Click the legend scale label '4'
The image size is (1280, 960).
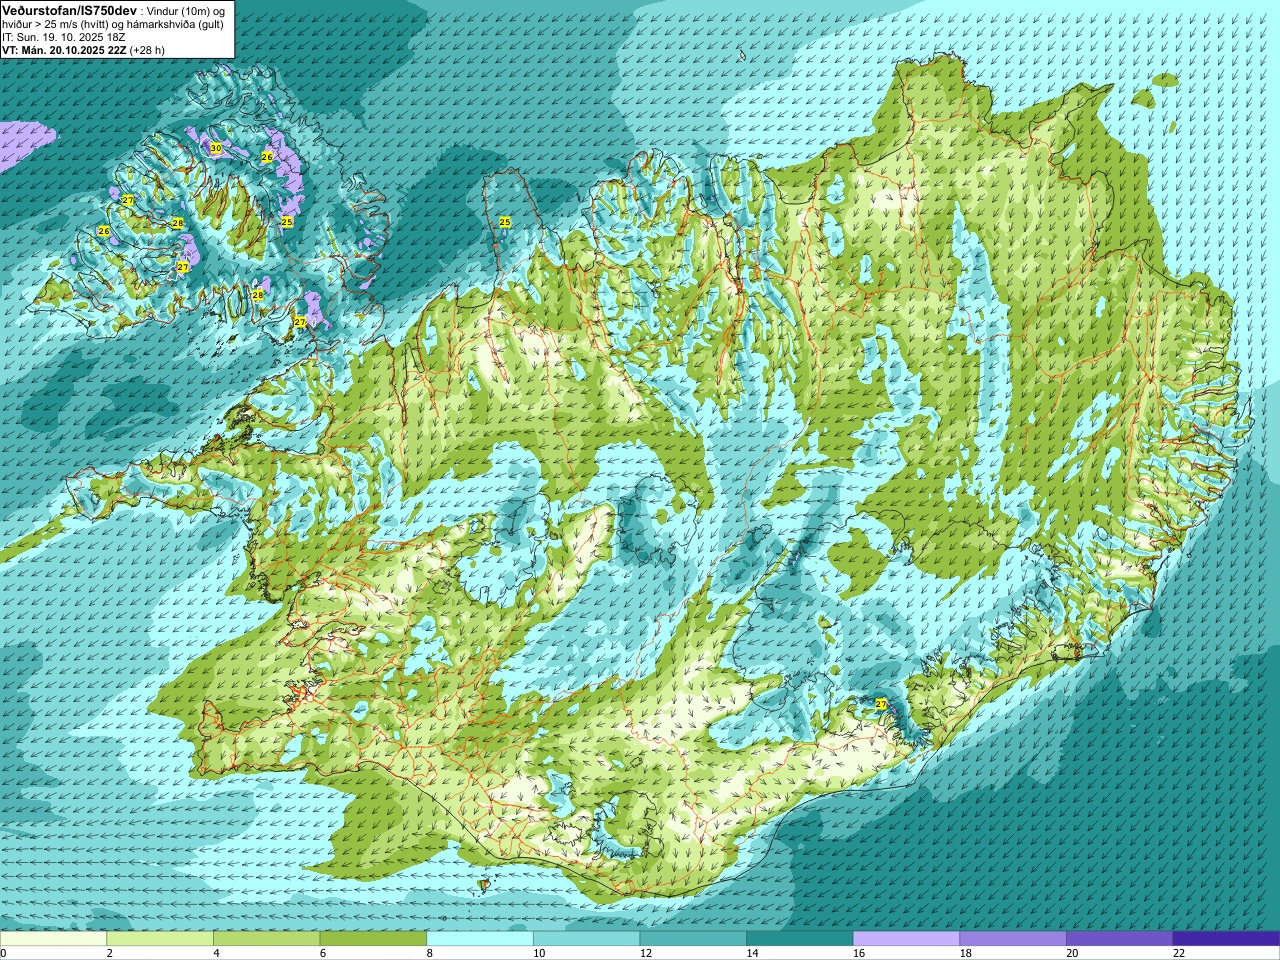click(x=216, y=953)
